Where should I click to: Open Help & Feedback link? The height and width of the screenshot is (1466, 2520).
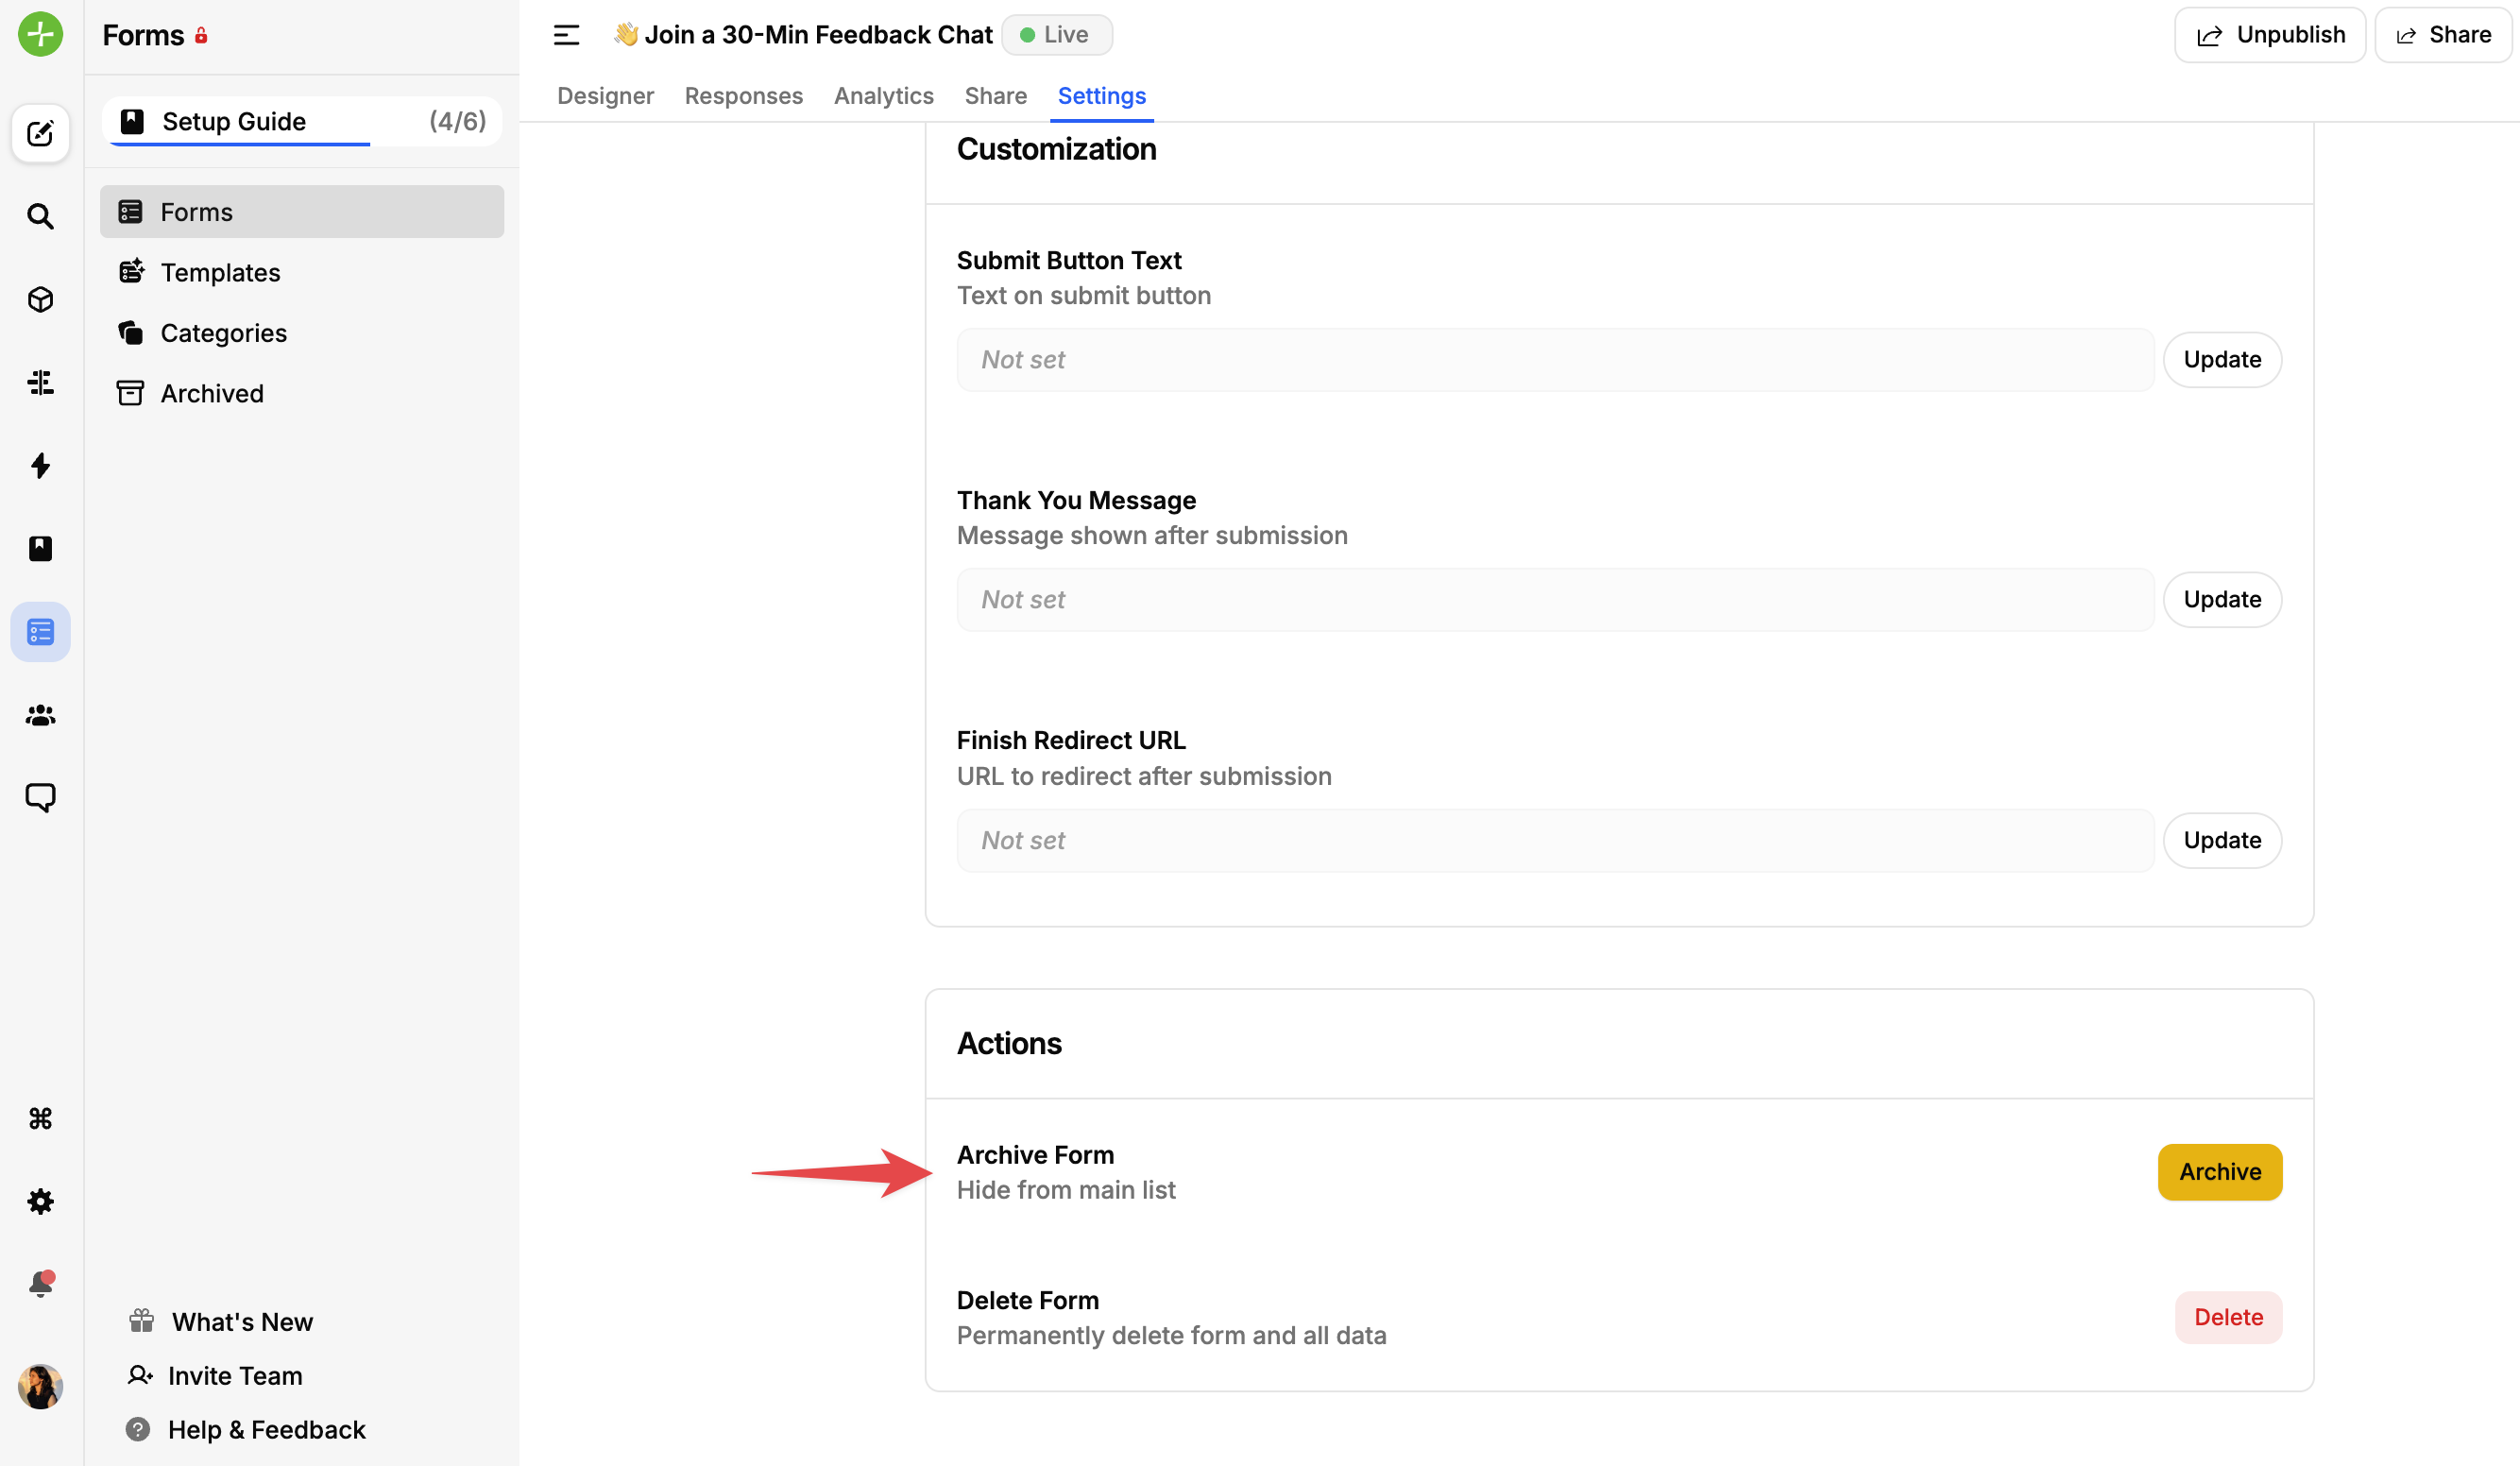pyautogui.click(x=246, y=1430)
